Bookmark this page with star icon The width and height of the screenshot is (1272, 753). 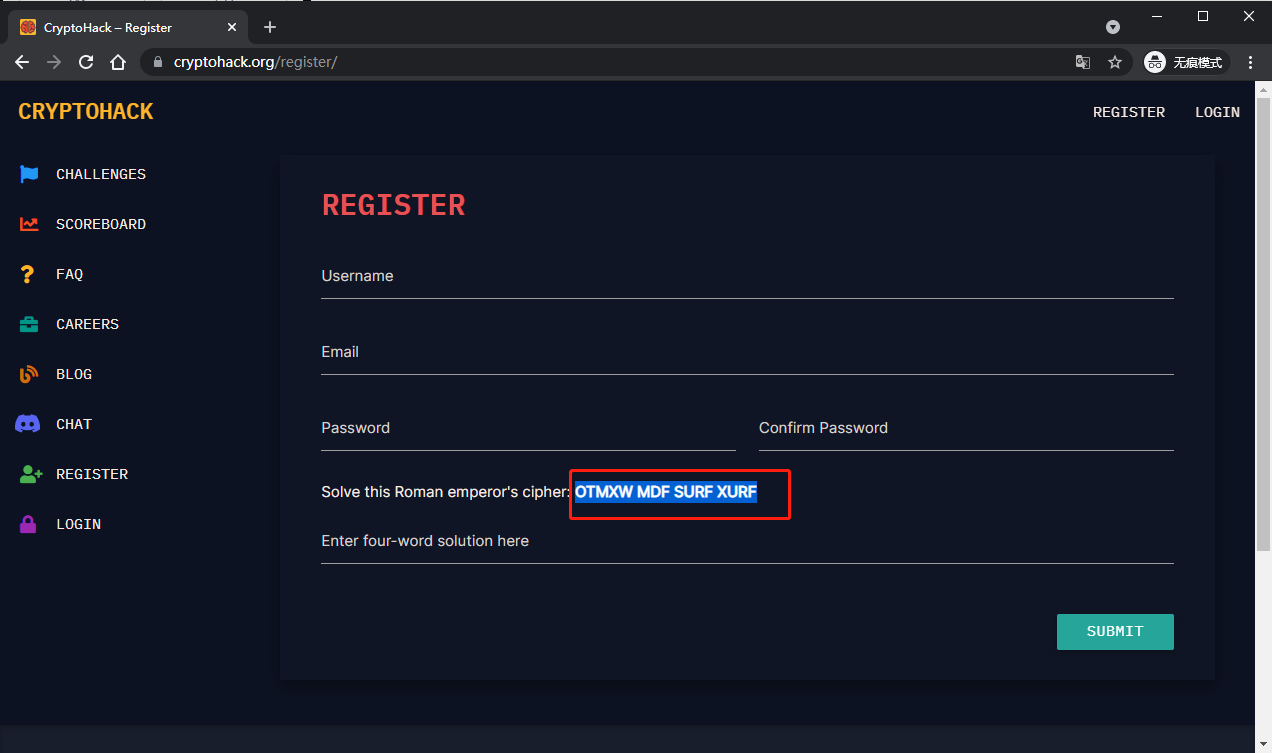coord(1115,62)
